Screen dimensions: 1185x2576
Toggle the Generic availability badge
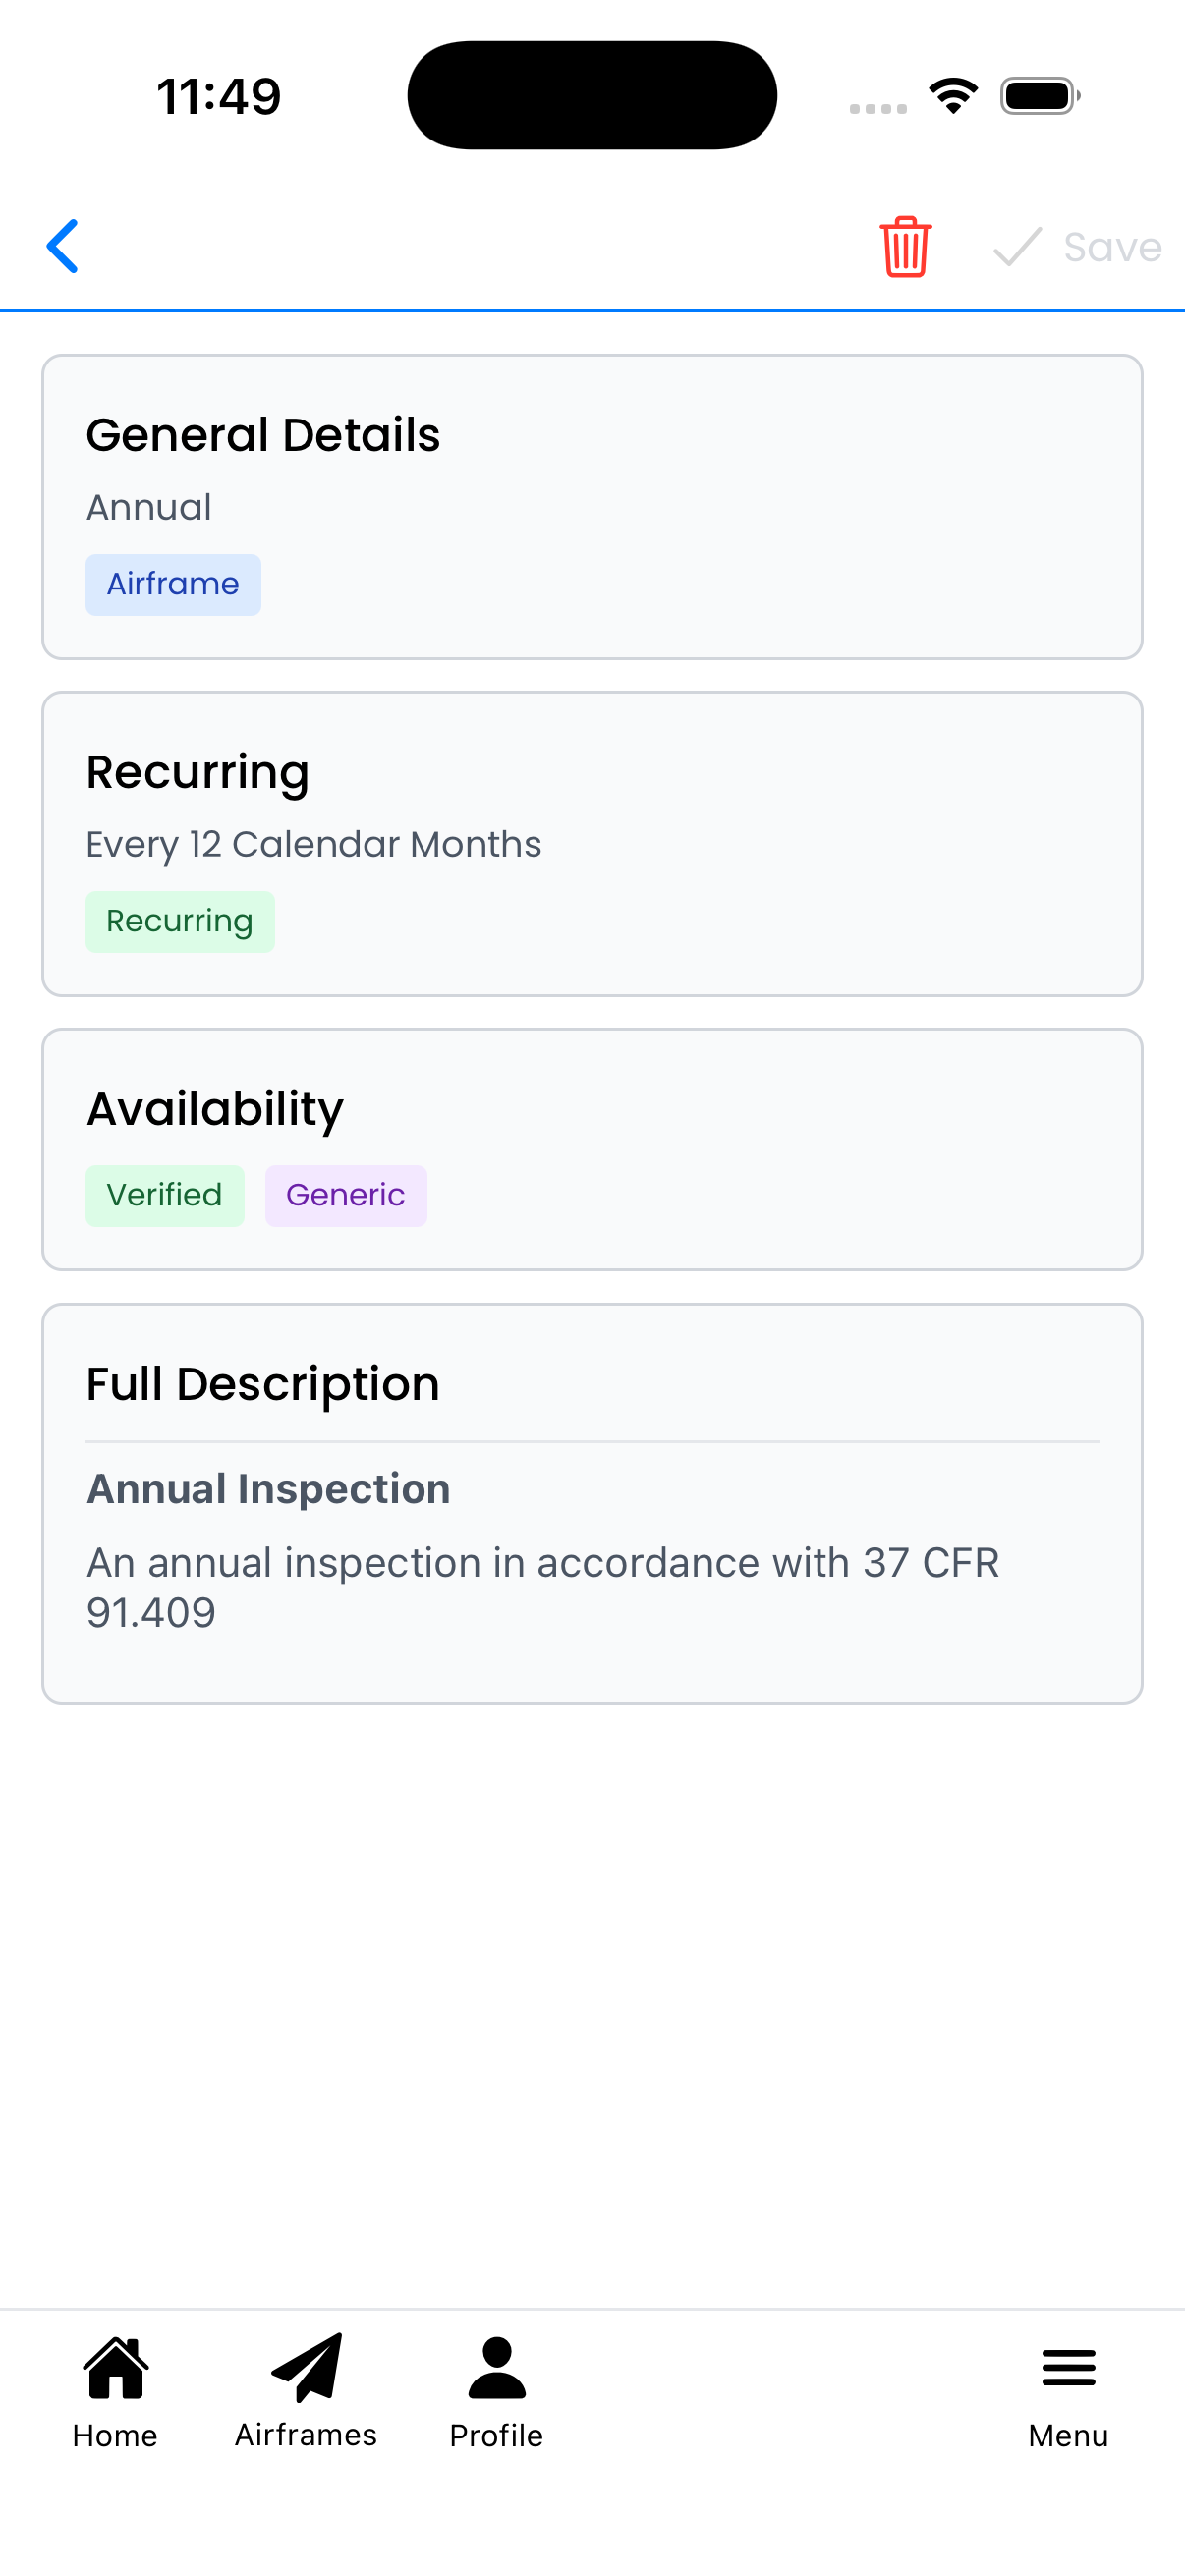pos(346,1194)
